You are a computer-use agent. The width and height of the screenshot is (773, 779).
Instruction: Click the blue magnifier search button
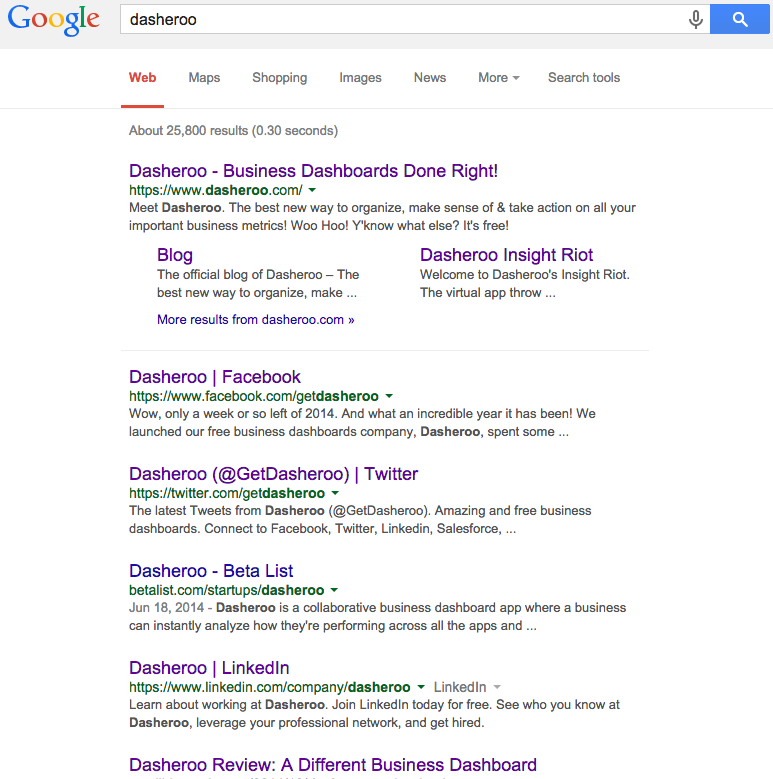click(x=740, y=19)
